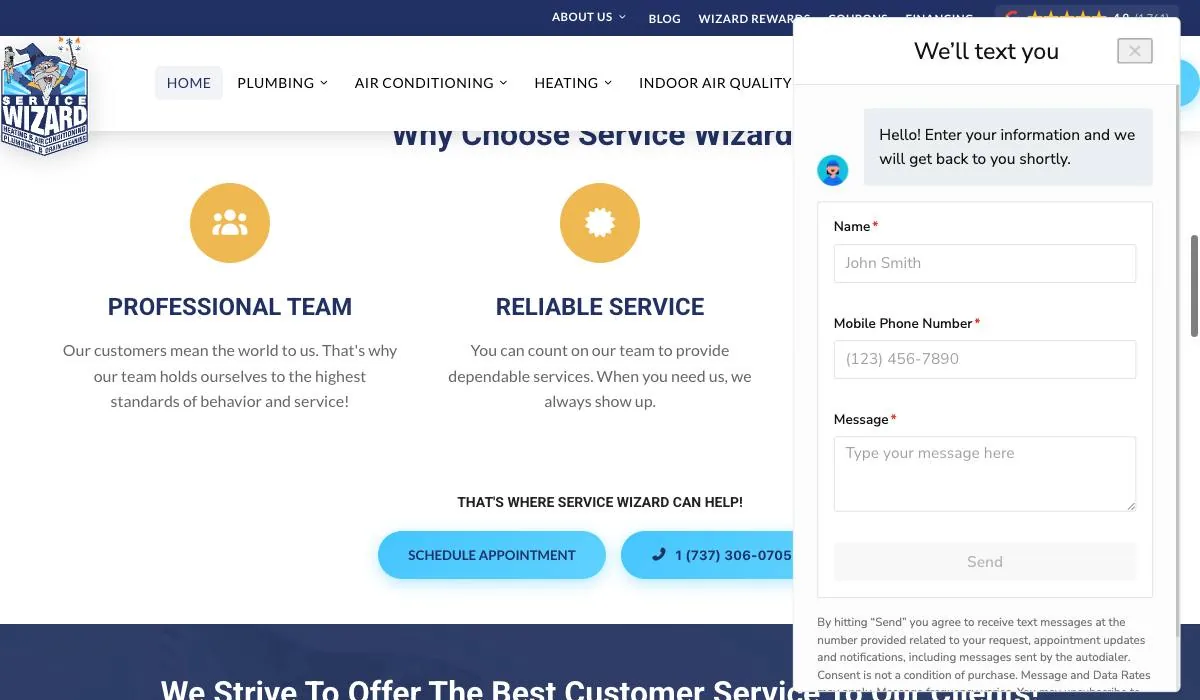This screenshot has width=1200, height=700.
Task: Close the We'll text you widget
Action: 1135,51
